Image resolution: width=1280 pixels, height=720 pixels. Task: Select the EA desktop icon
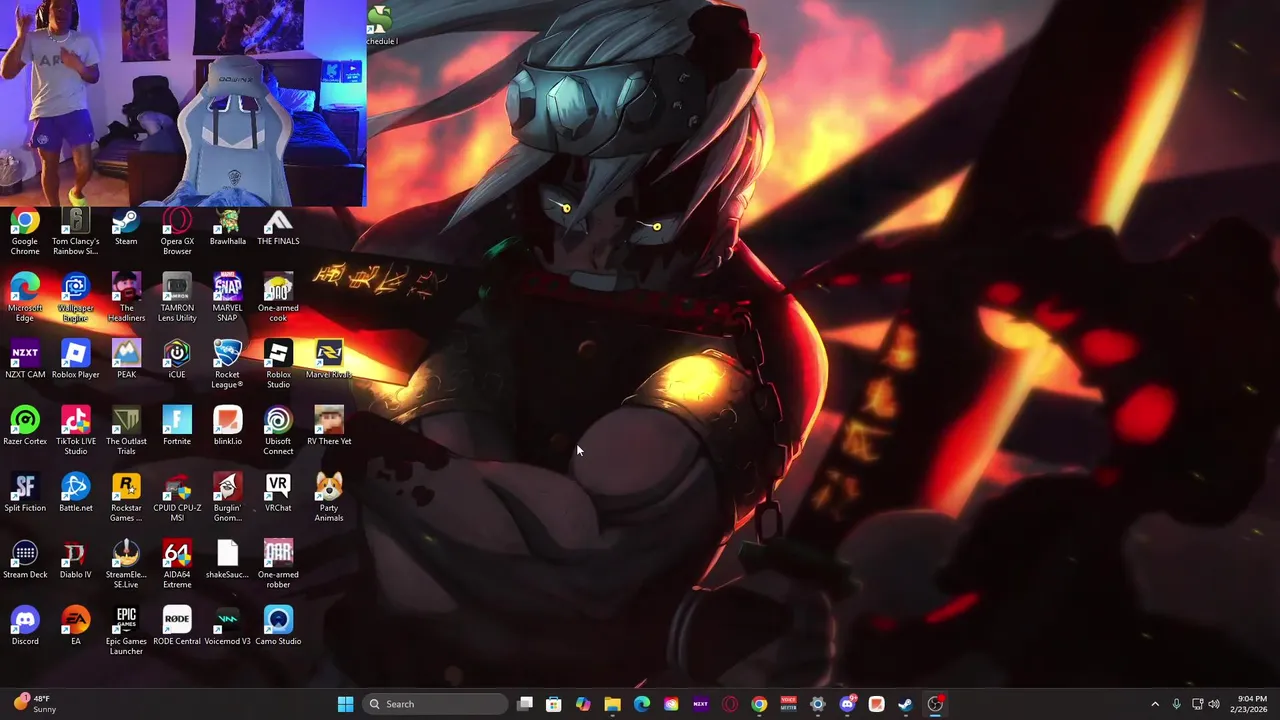[x=76, y=626]
